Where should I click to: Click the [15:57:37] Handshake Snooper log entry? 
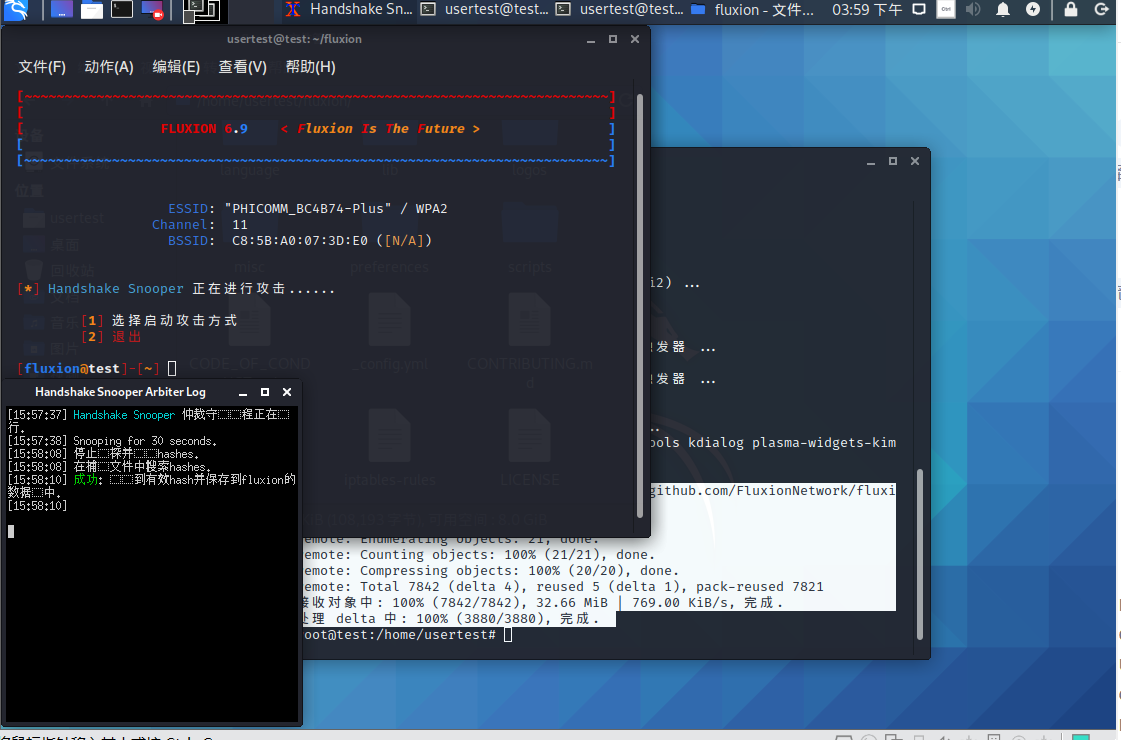149,420
